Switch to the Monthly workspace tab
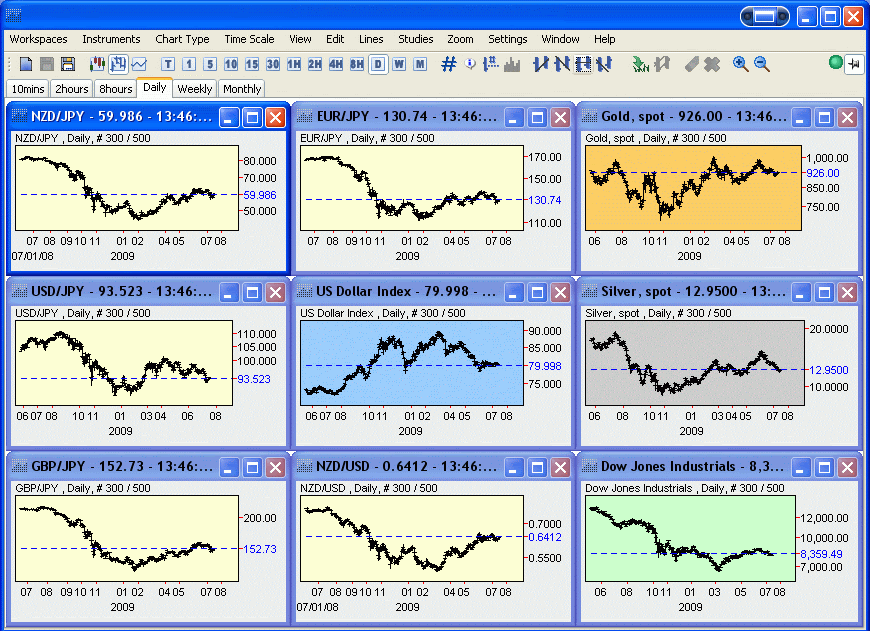 pos(242,89)
